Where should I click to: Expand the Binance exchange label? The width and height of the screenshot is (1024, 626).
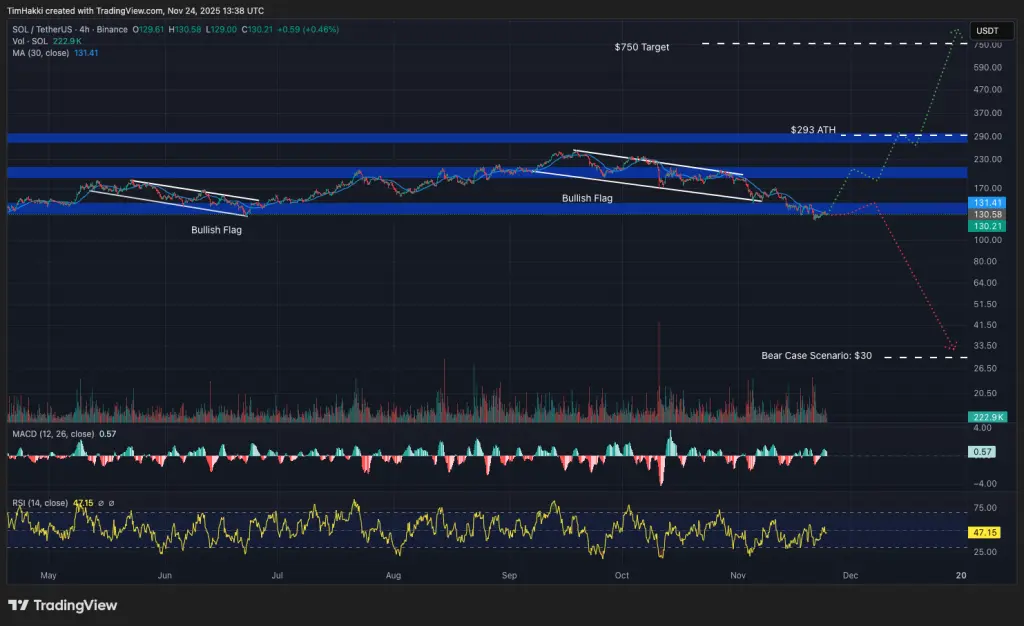click(112, 30)
